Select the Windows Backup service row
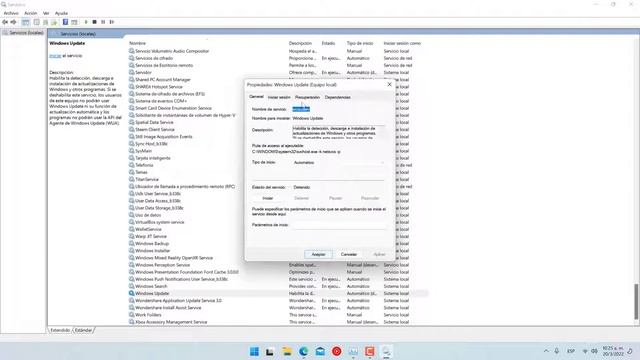The height and width of the screenshot is (360, 640). [x=152, y=243]
